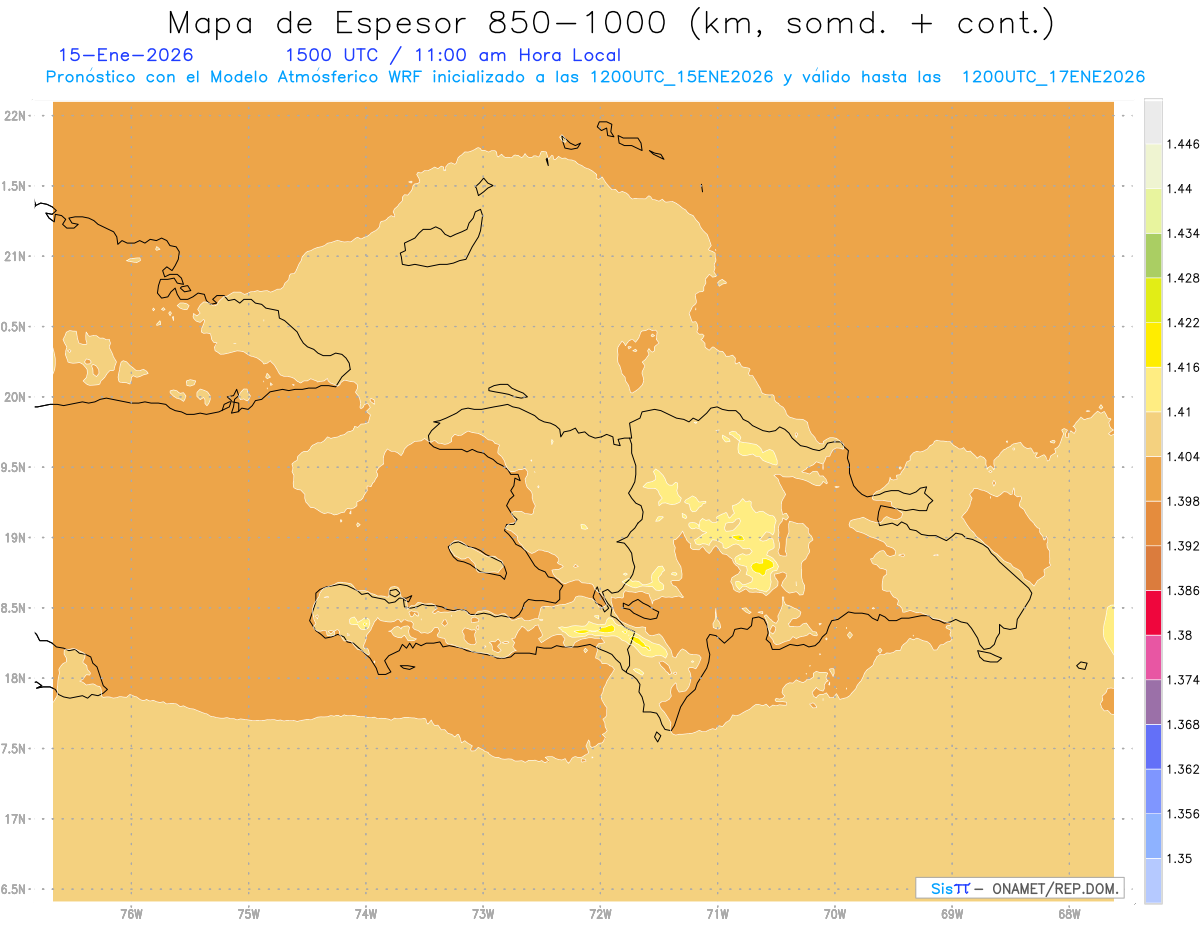Select the orange colorbar segment between 1.398 and 1.404
Screen dimensions: 1200x927
(x=1153, y=478)
